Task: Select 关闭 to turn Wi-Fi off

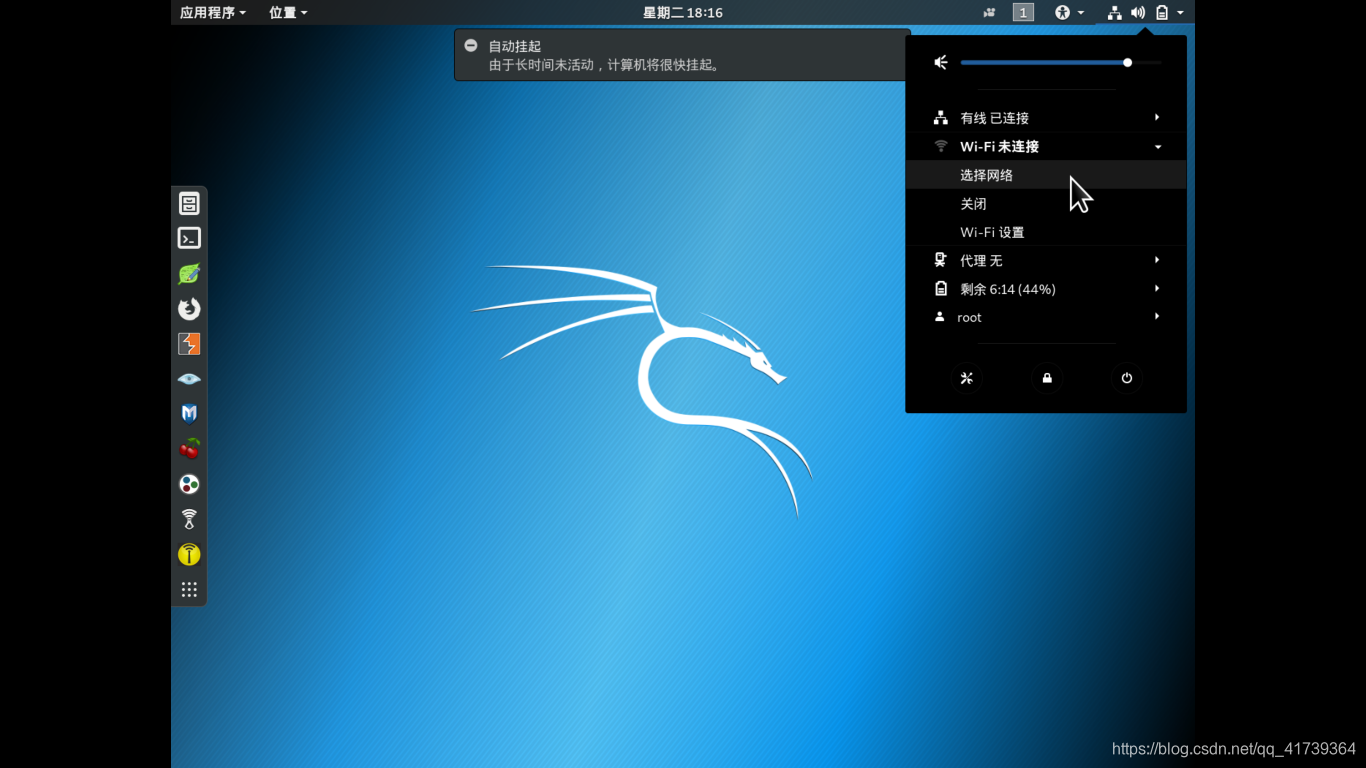Action: click(1046, 203)
